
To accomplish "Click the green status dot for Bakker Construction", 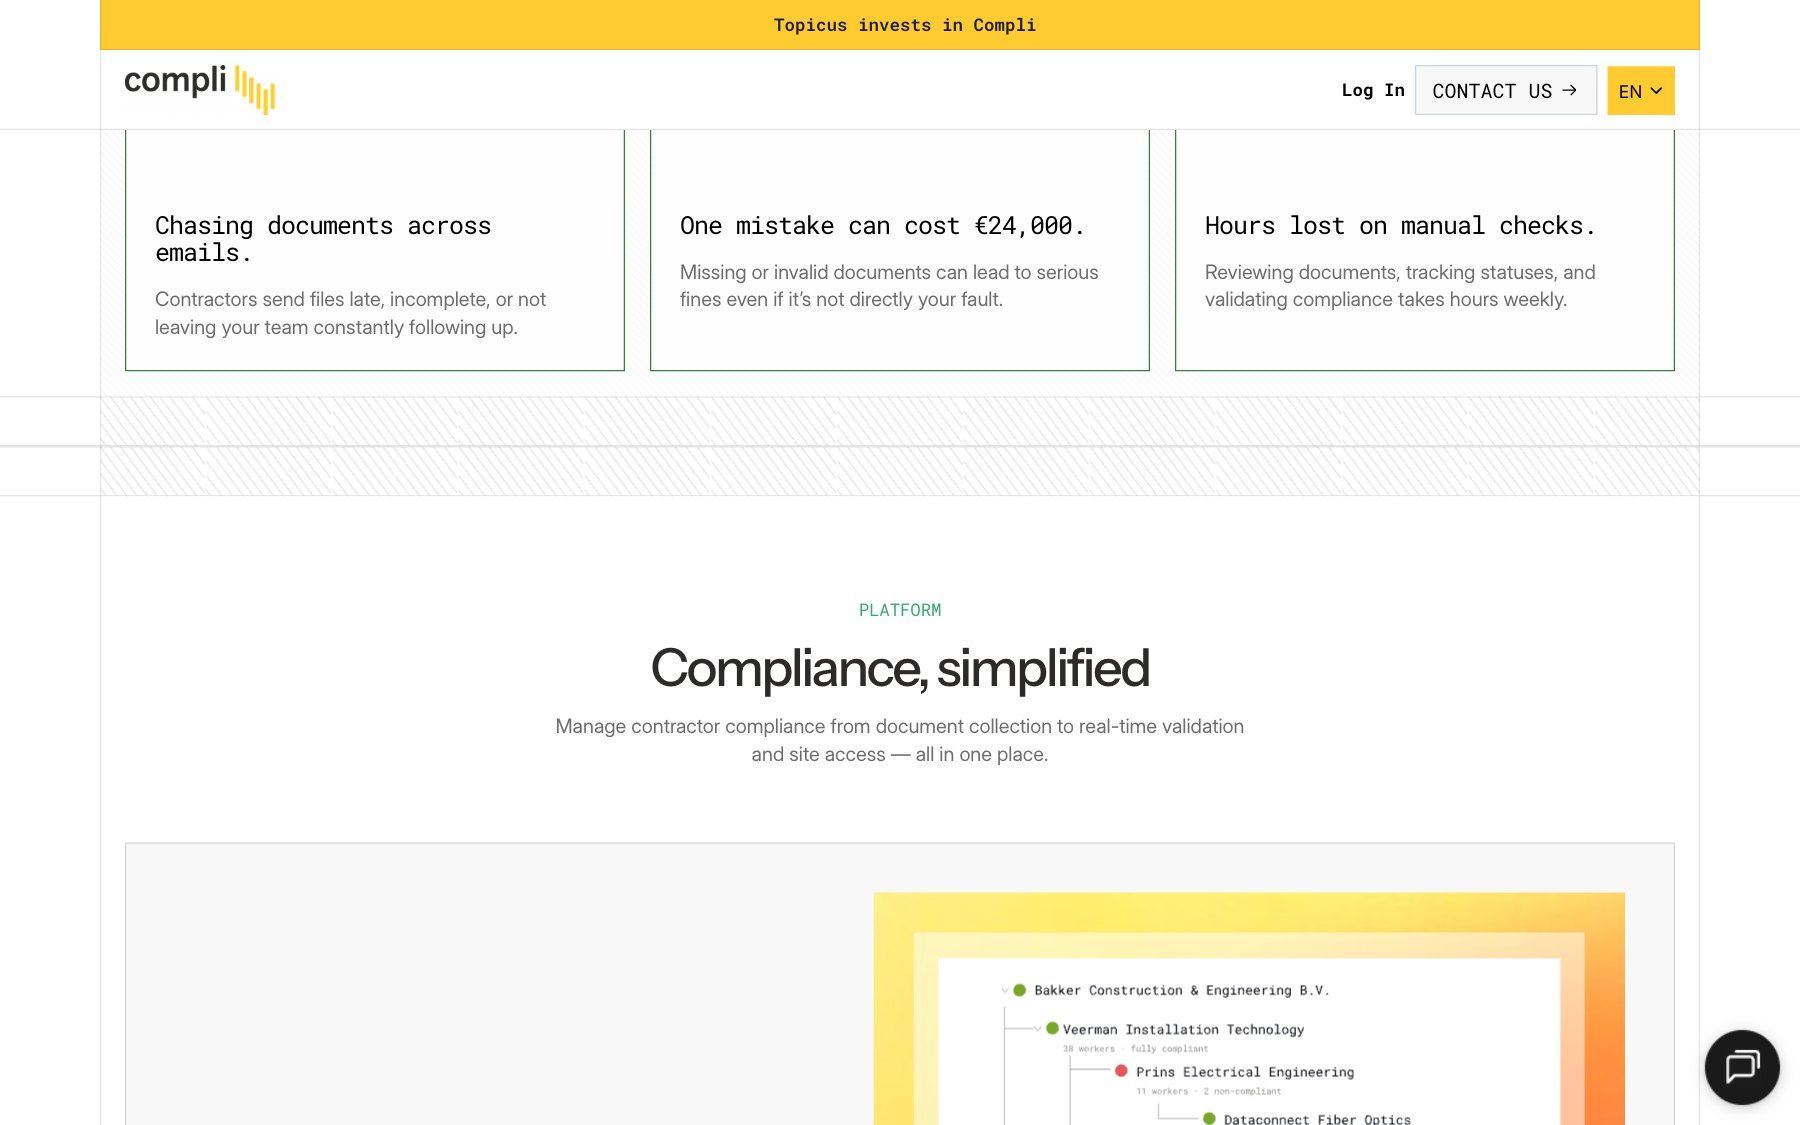I will click(1019, 990).
